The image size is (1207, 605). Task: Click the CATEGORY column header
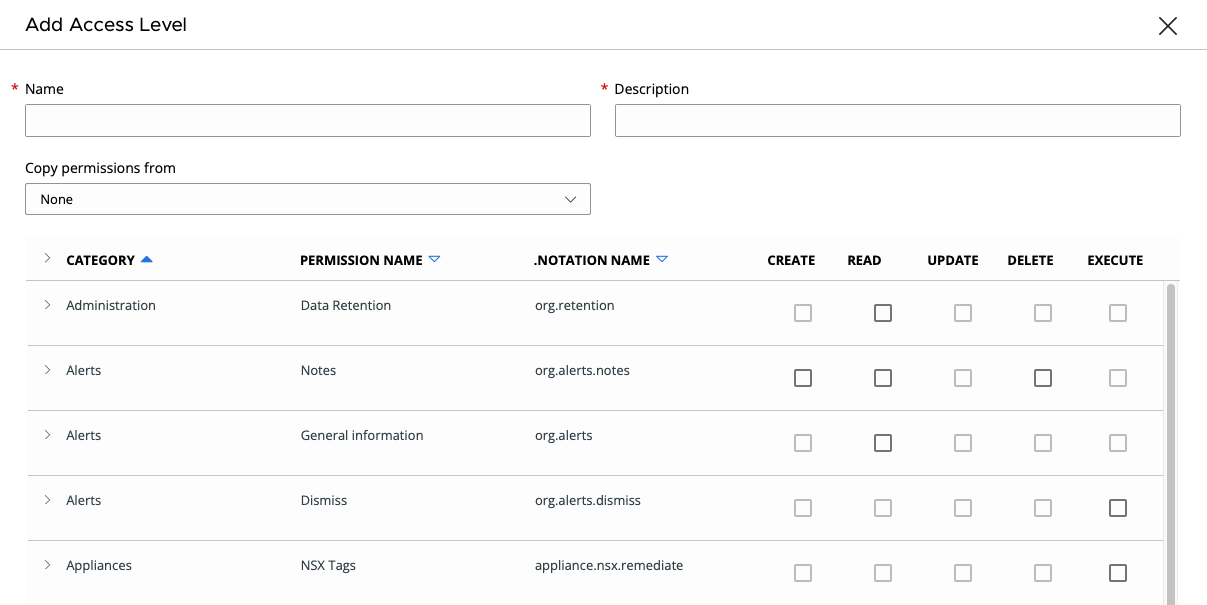100,260
